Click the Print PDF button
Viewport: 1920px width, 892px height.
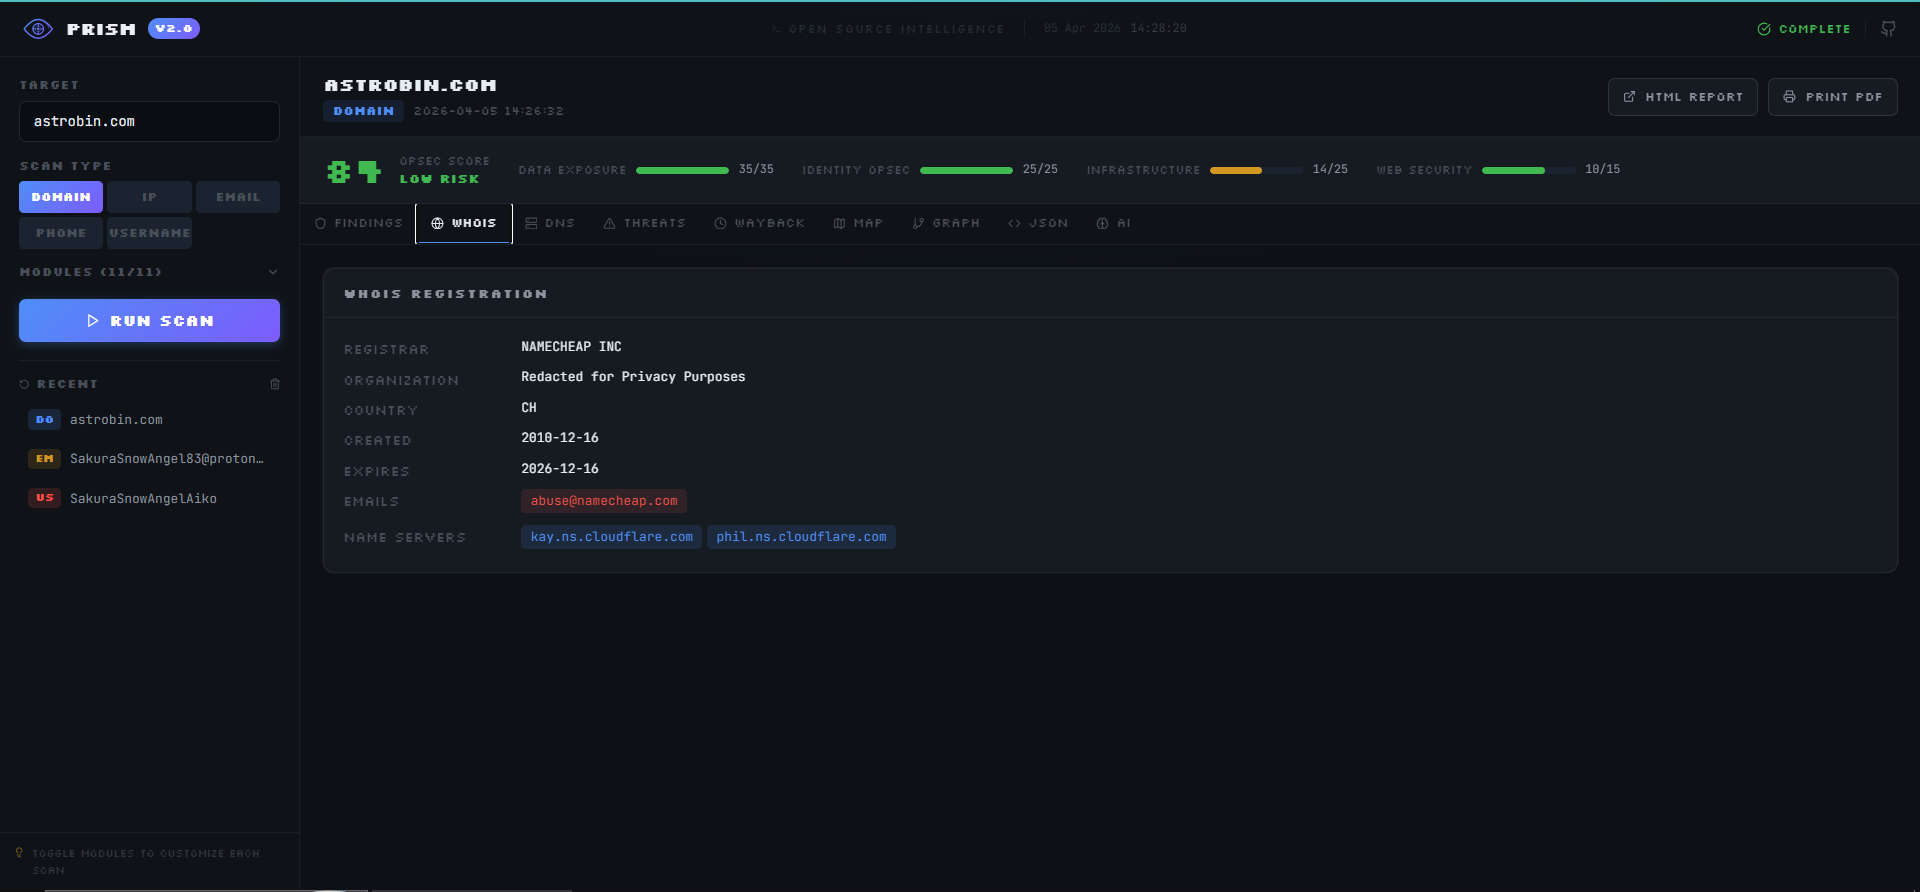[1832, 97]
